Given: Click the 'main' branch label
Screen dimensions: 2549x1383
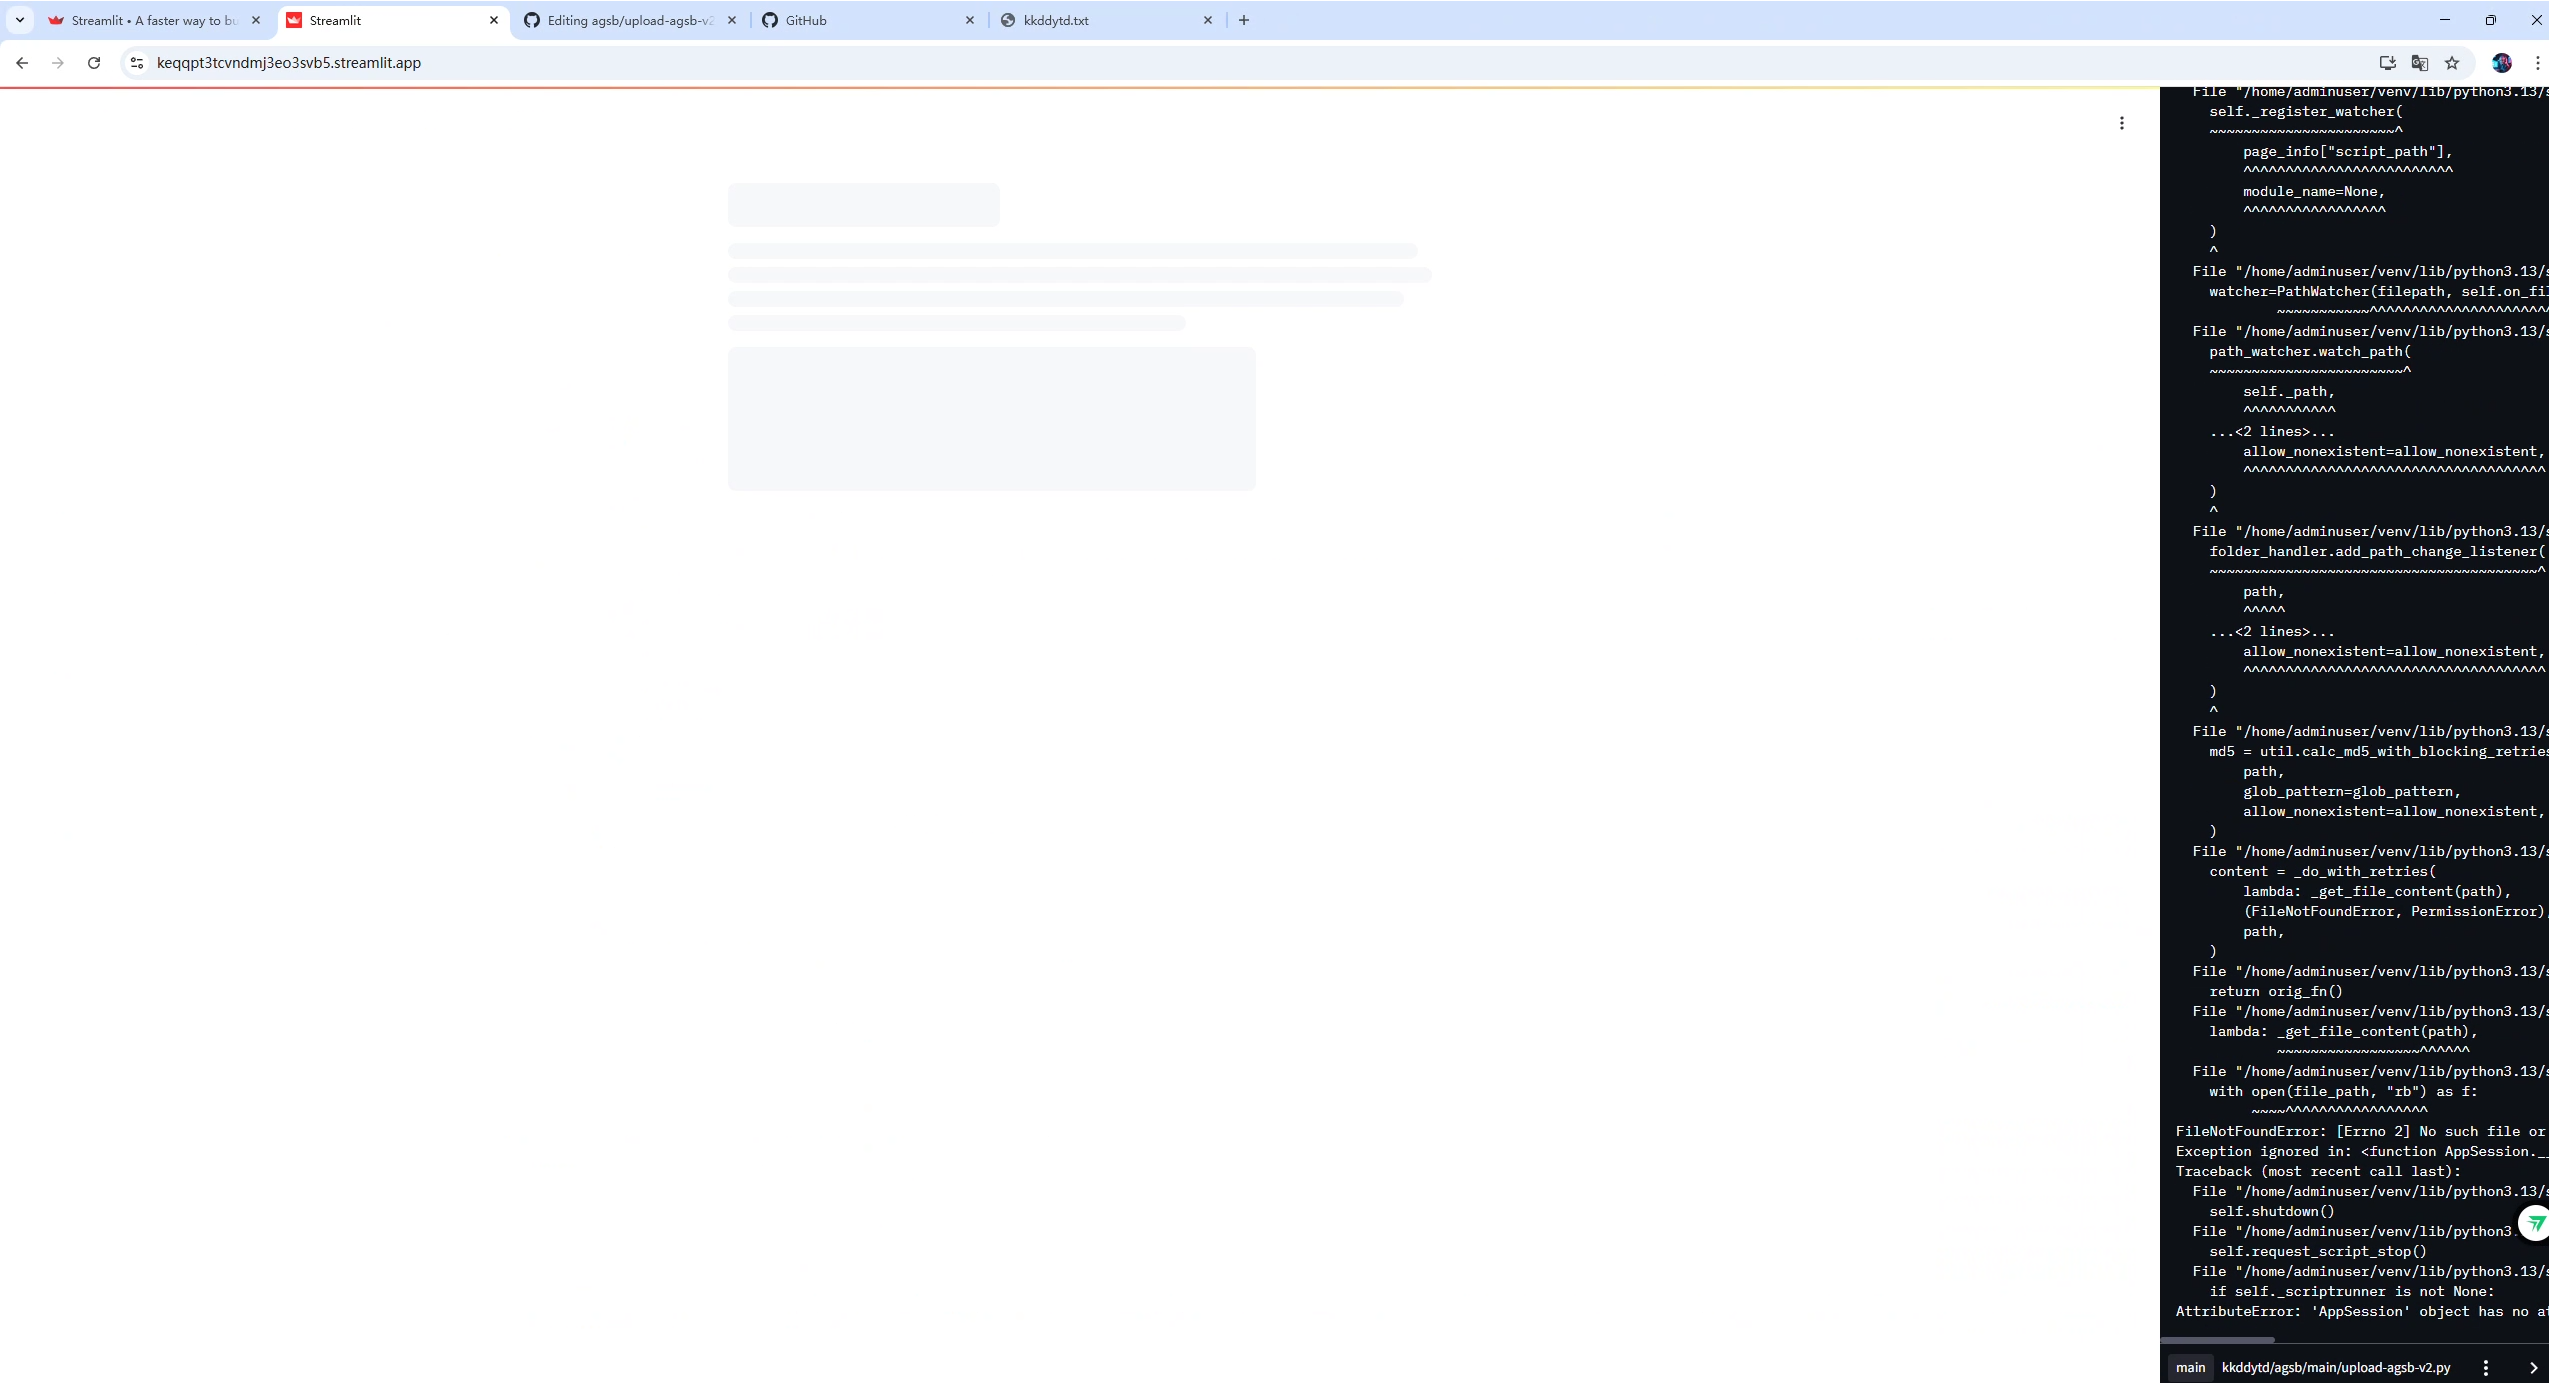Looking at the screenshot, I should [x=2190, y=1367].
